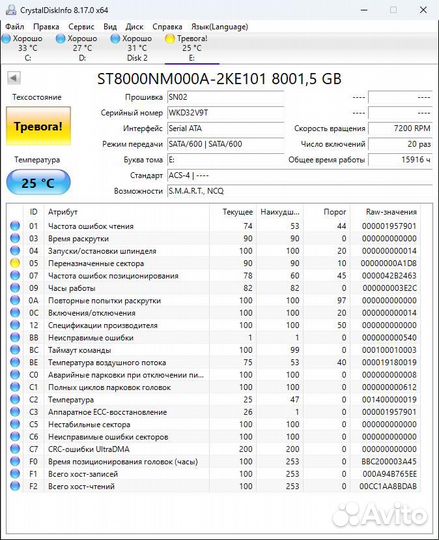Viewport: 439px width, 540px height.
Task: Click status icon for Часы работы row
Action: coord(15,288)
